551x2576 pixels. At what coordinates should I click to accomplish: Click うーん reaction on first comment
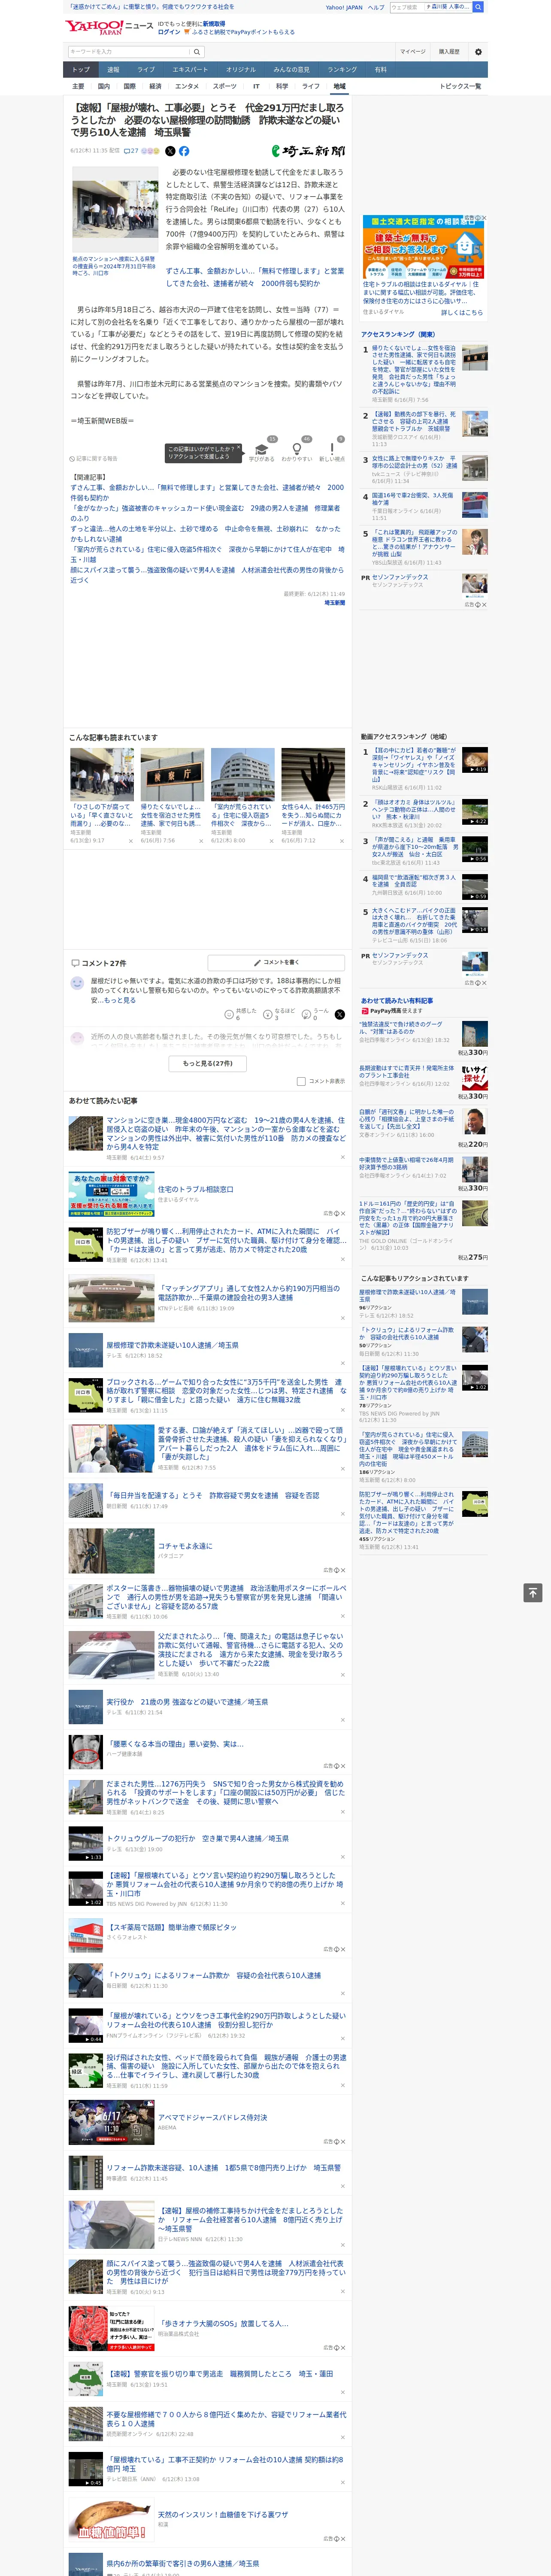tap(315, 1014)
